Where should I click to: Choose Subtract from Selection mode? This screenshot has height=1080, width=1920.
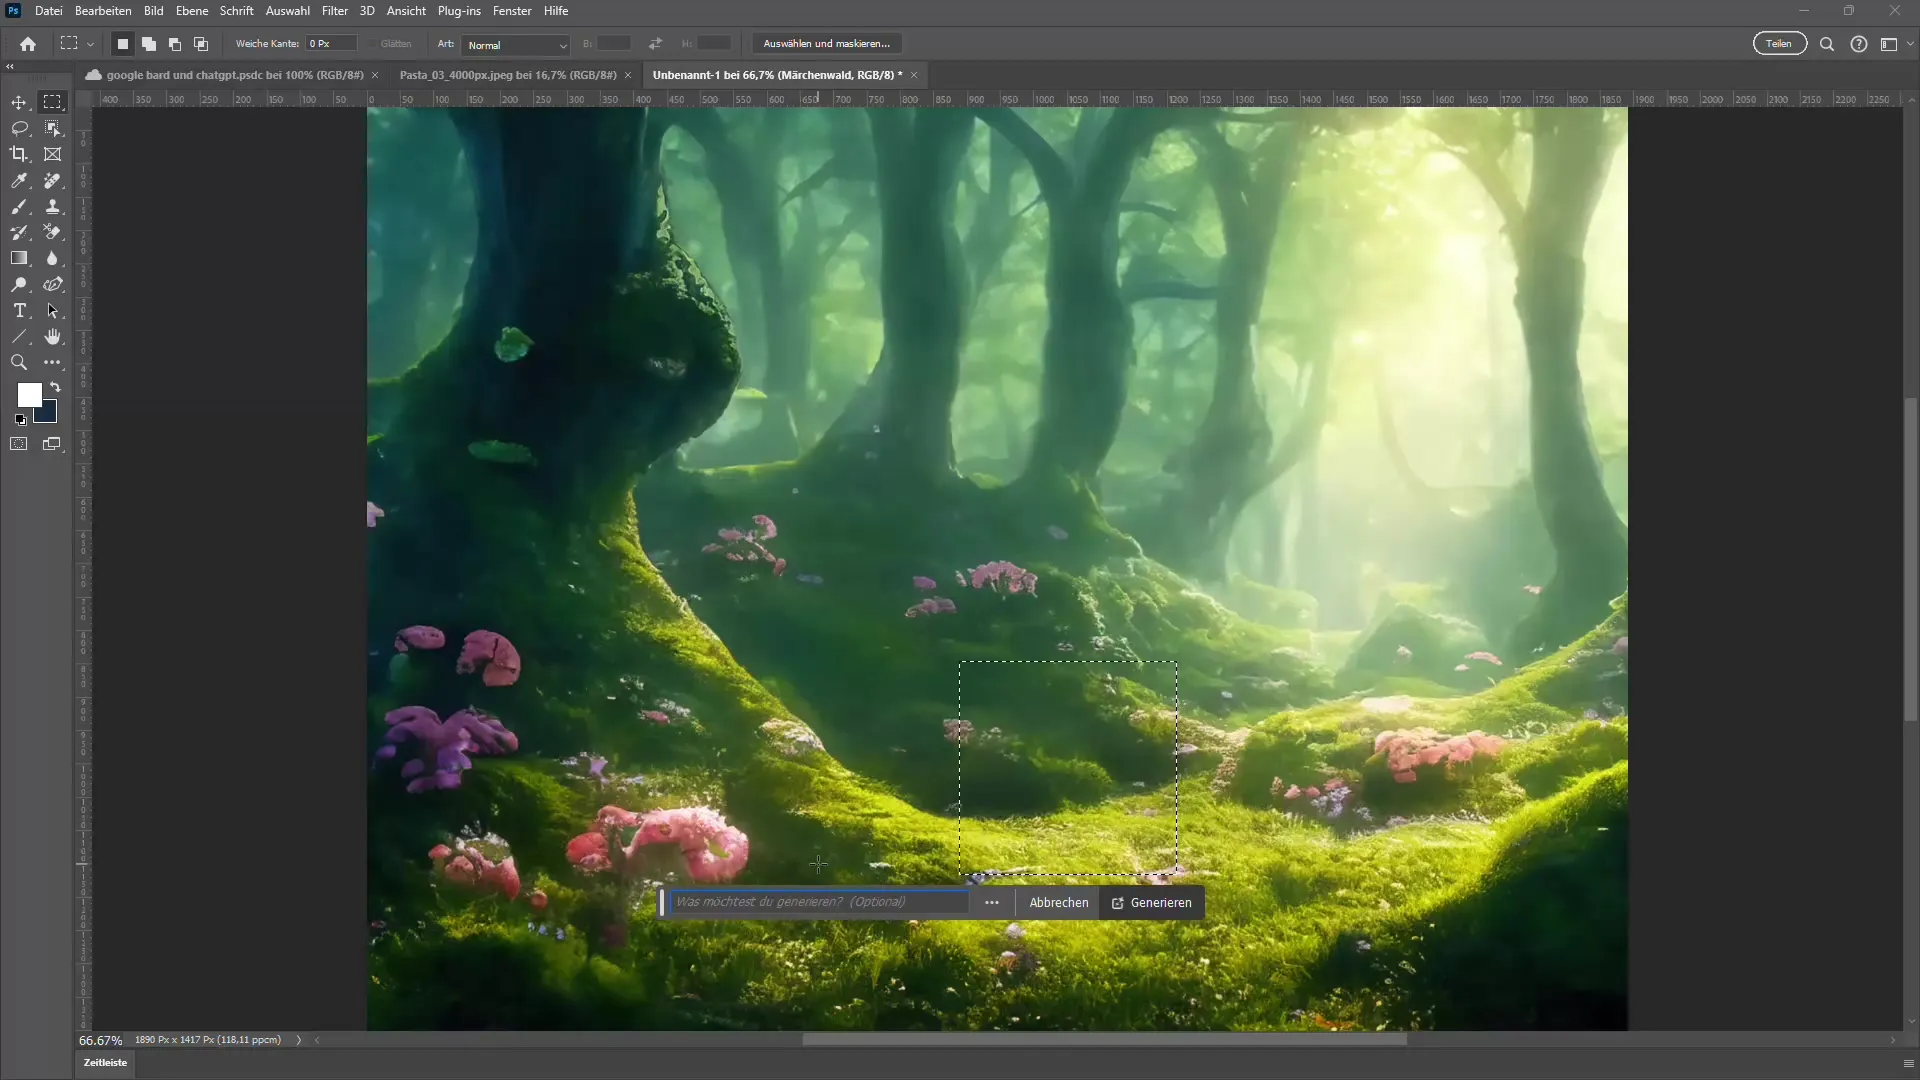[x=175, y=44]
